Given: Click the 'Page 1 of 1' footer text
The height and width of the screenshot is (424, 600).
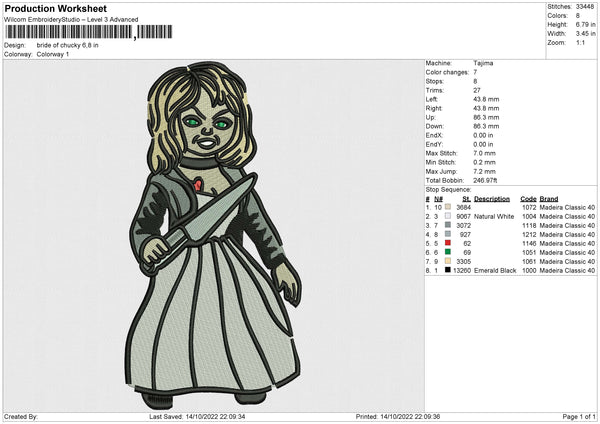Looking at the screenshot, I should coord(579,416).
